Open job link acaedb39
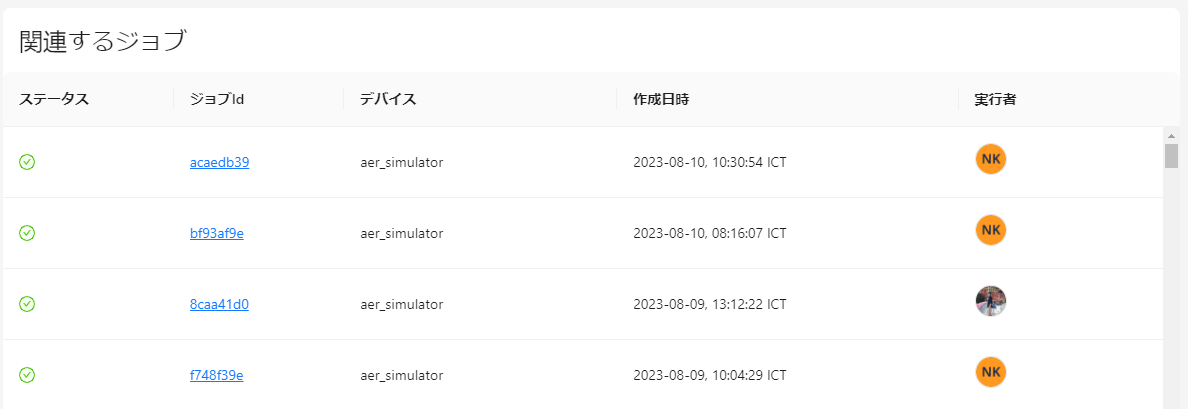The image size is (1188, 409). tap(220, 162)
